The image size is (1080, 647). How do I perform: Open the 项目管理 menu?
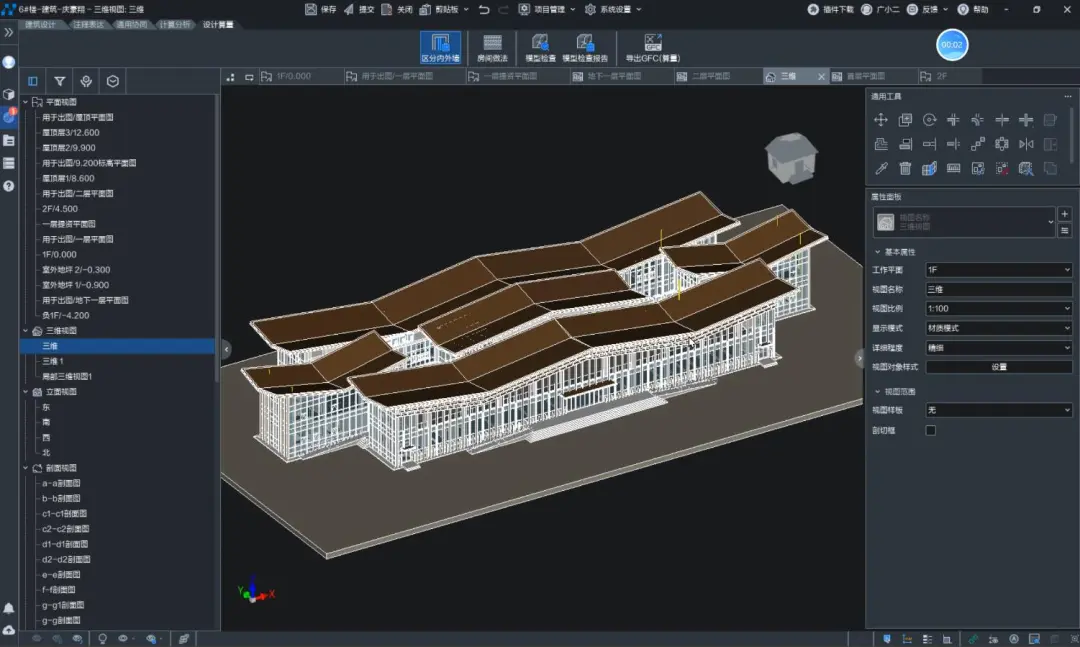click(547, 10)
